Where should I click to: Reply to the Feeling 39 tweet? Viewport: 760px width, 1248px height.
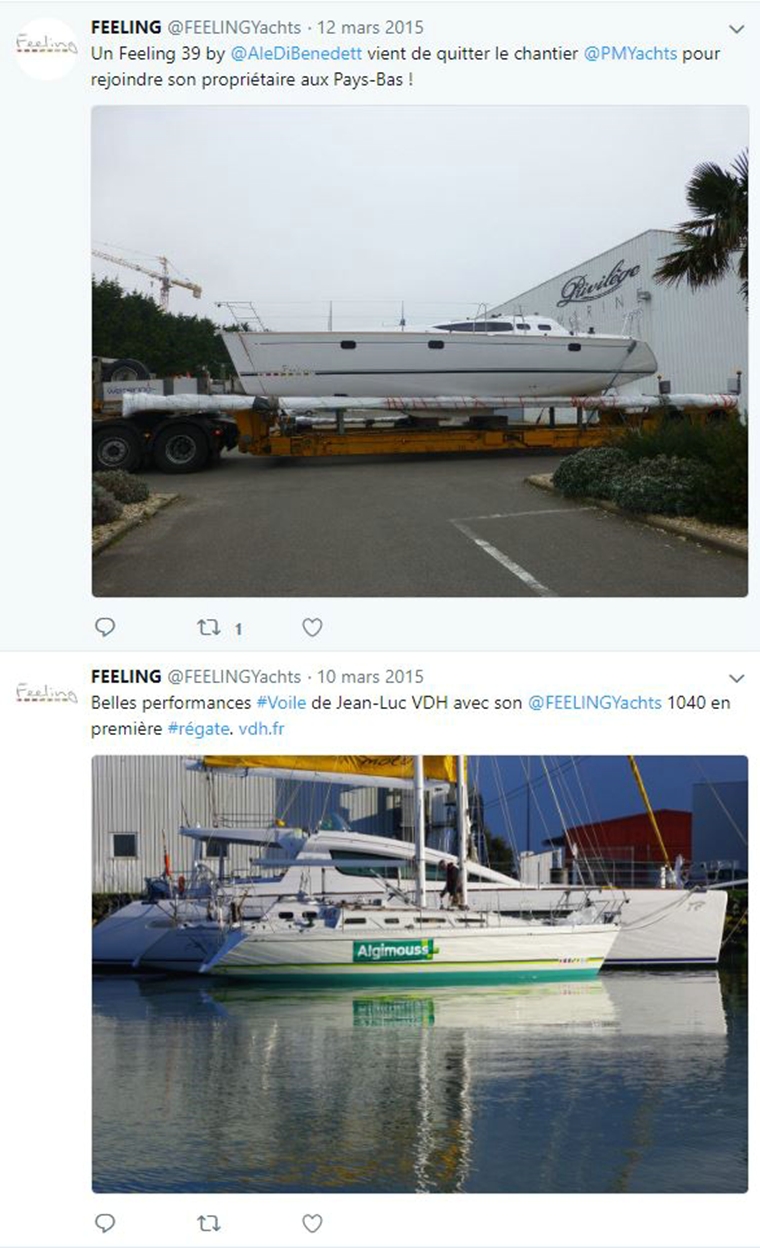105,628
